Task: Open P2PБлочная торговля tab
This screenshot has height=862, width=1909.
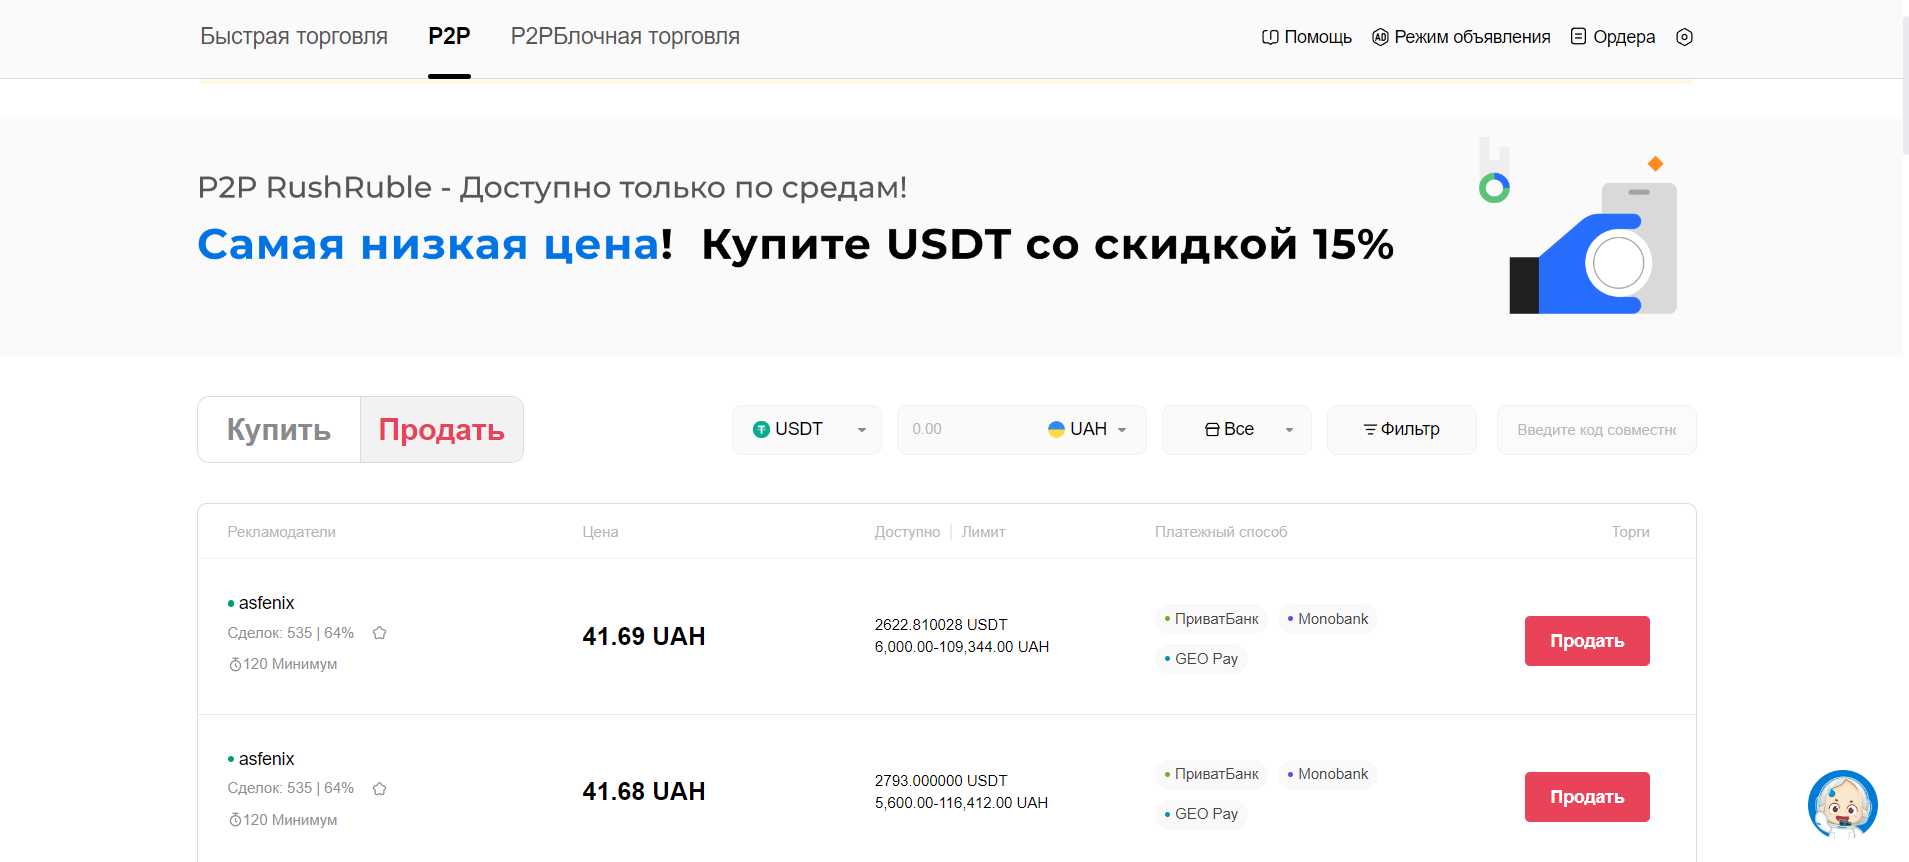Action: [x=625, y=37]
